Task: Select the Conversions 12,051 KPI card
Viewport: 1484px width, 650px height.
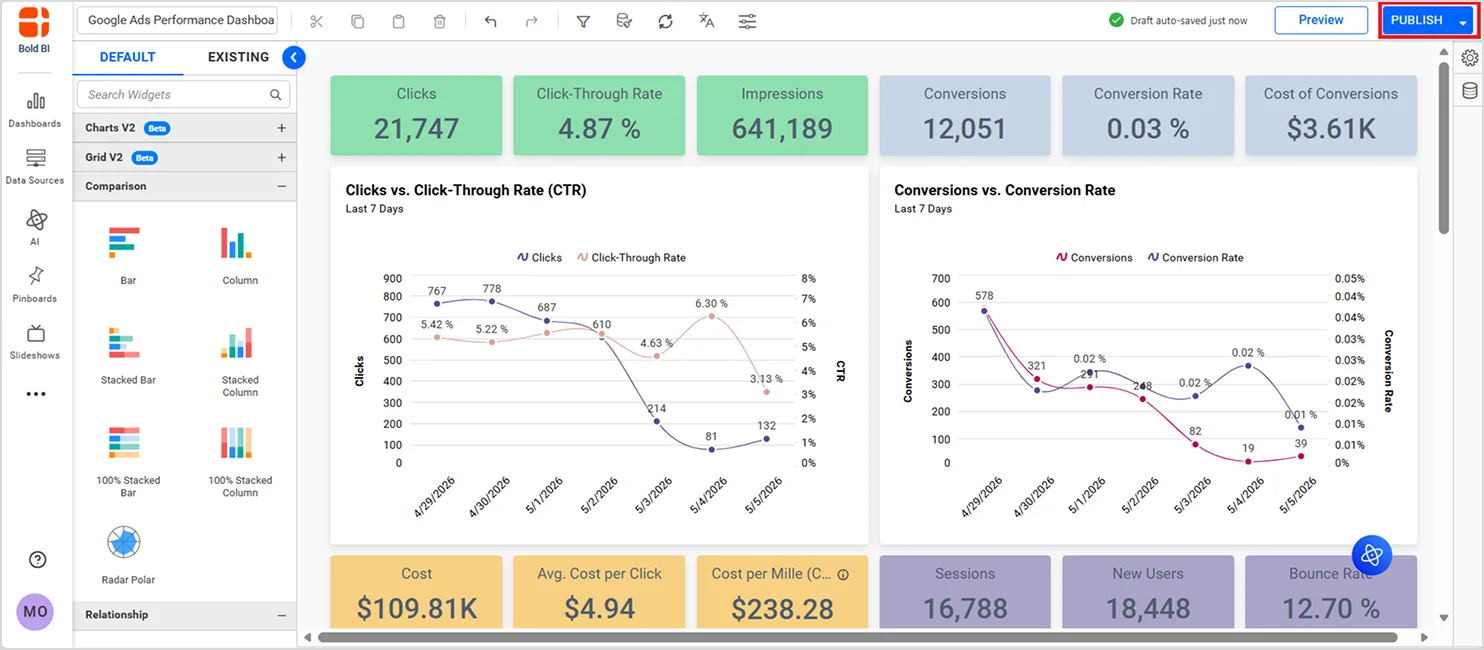Action: coord(965,115)
